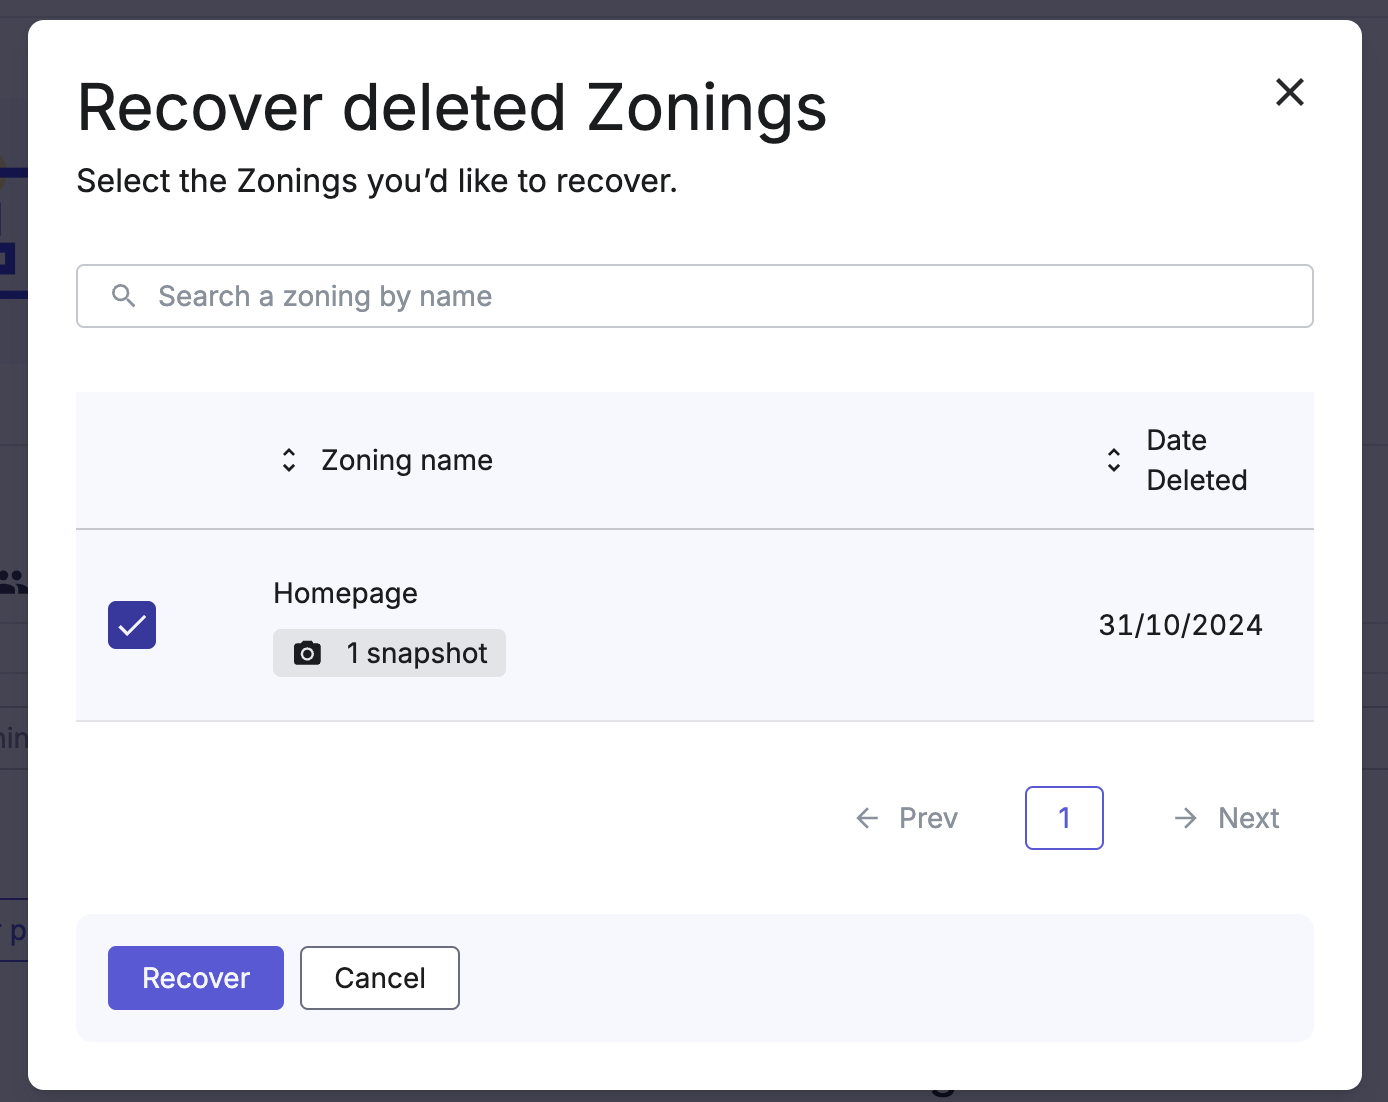Click the search magnifier icon
This screenshot has height=1102, width=1388.
coord(123,296)
